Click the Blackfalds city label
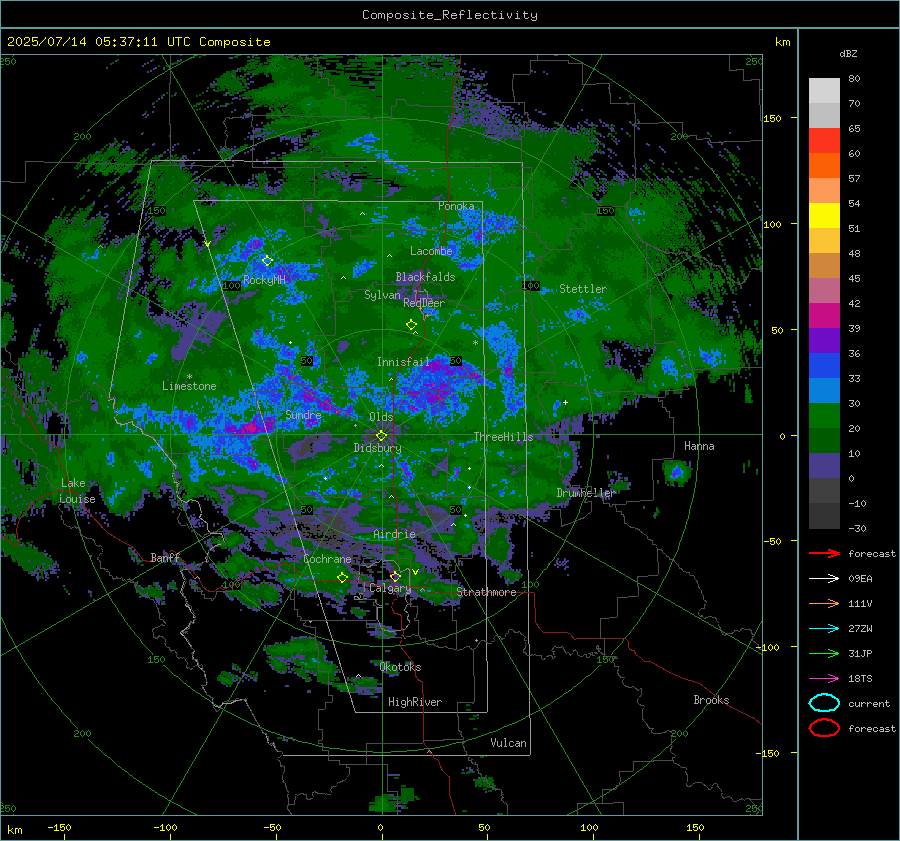This screenshot has height=841, width=900. 425,277
